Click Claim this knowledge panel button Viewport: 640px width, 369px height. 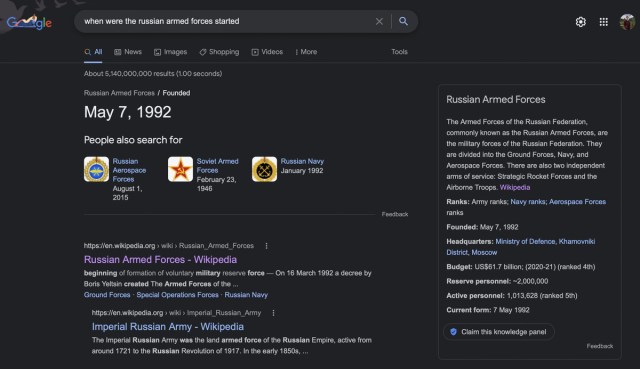(x=499, y=332)
